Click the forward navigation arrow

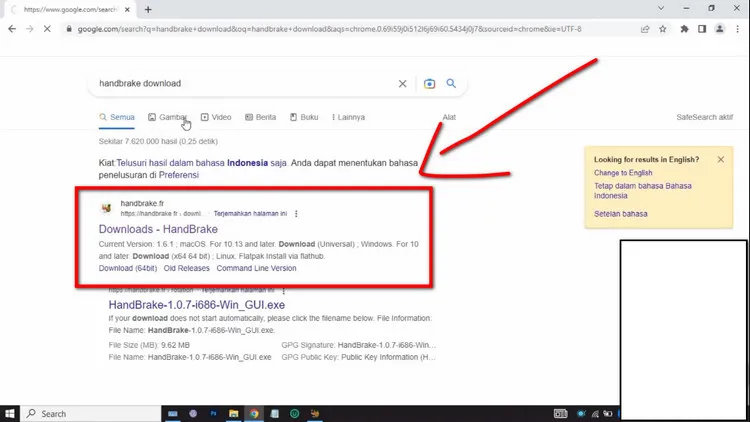(30, 29)
